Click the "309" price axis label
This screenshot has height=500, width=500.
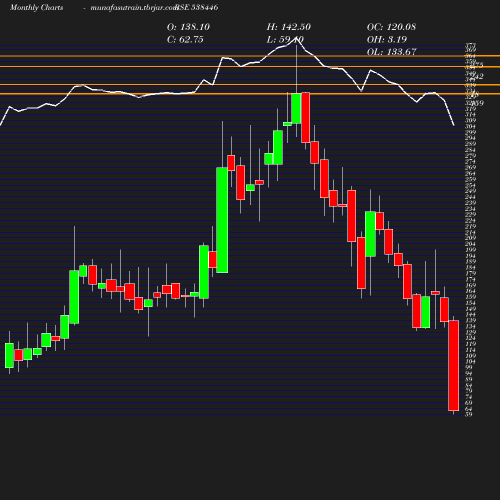470,120
